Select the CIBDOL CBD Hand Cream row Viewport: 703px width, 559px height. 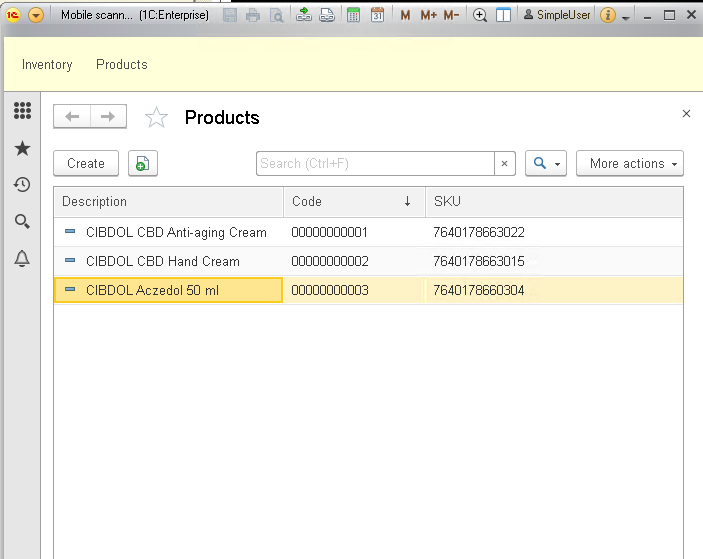click(x=369, y=261)
